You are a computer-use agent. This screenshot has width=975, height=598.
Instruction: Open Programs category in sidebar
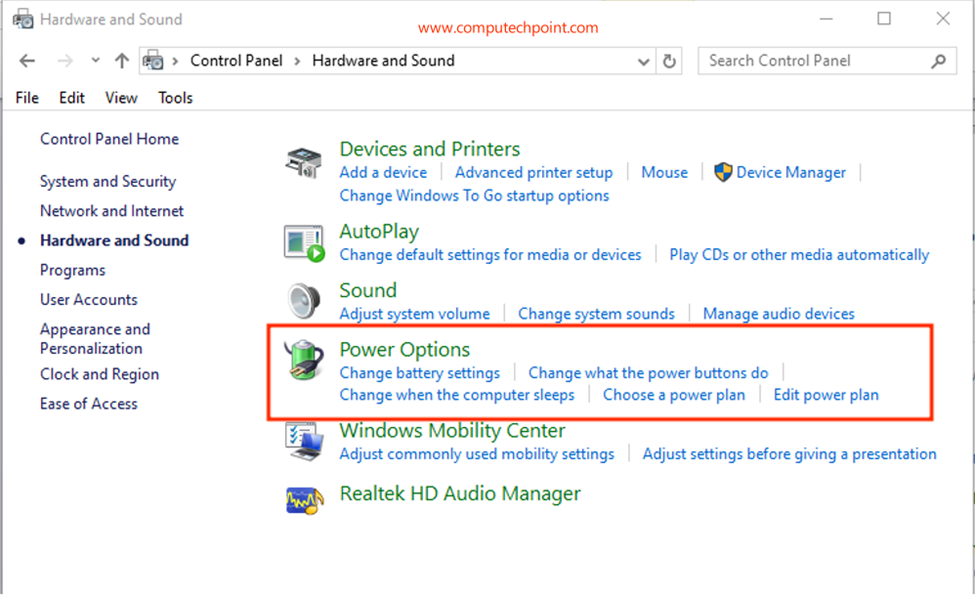(x=72, y=270)
